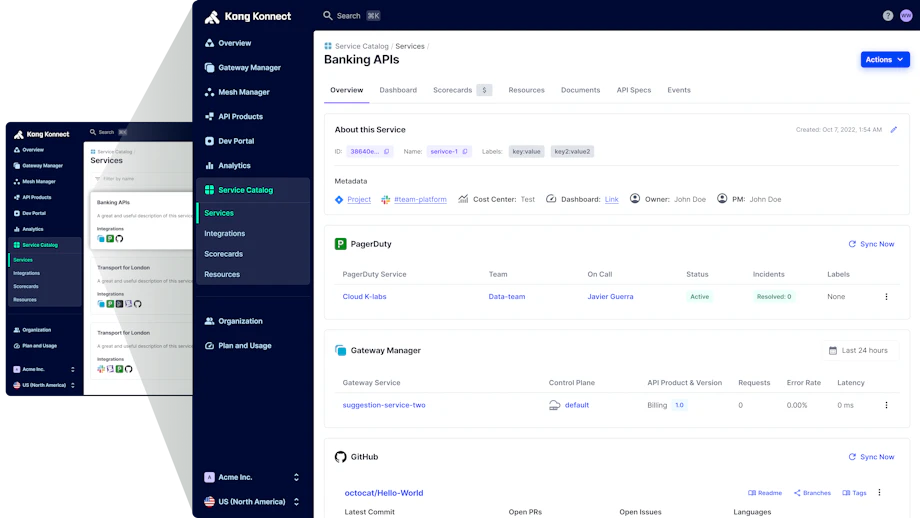This screenshot has width=920, height=518.
Task: Open Banking APIs card in small window
Action: click(141, 221)
